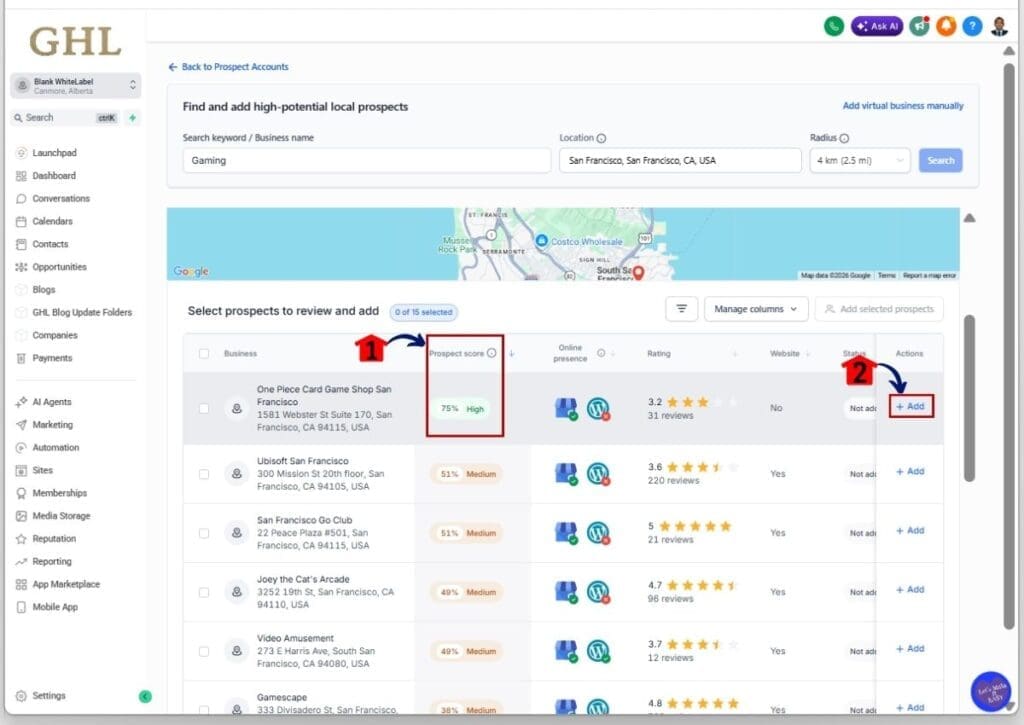Click the Prospect score sort control
This screenshot has height=725, width=1024.
coord(511,353)
